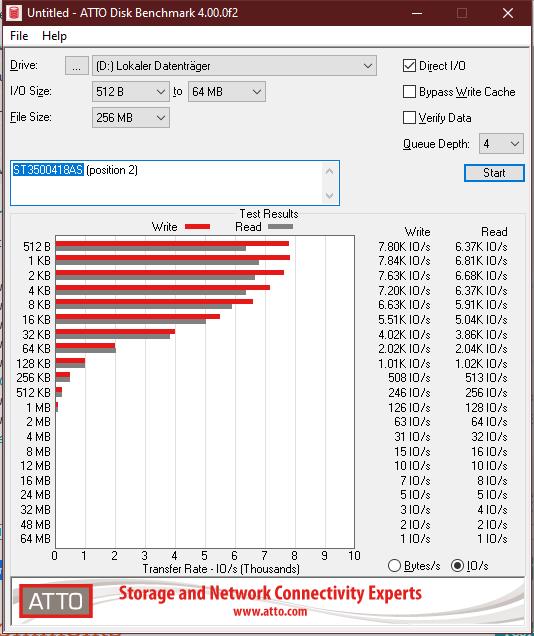Open the File menu
This screenshot has height=636, width=534.
pos(19,36)
